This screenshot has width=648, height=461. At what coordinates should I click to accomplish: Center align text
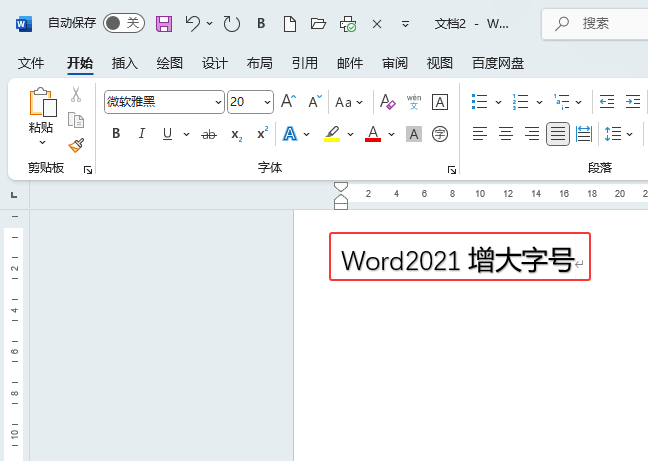506,134
